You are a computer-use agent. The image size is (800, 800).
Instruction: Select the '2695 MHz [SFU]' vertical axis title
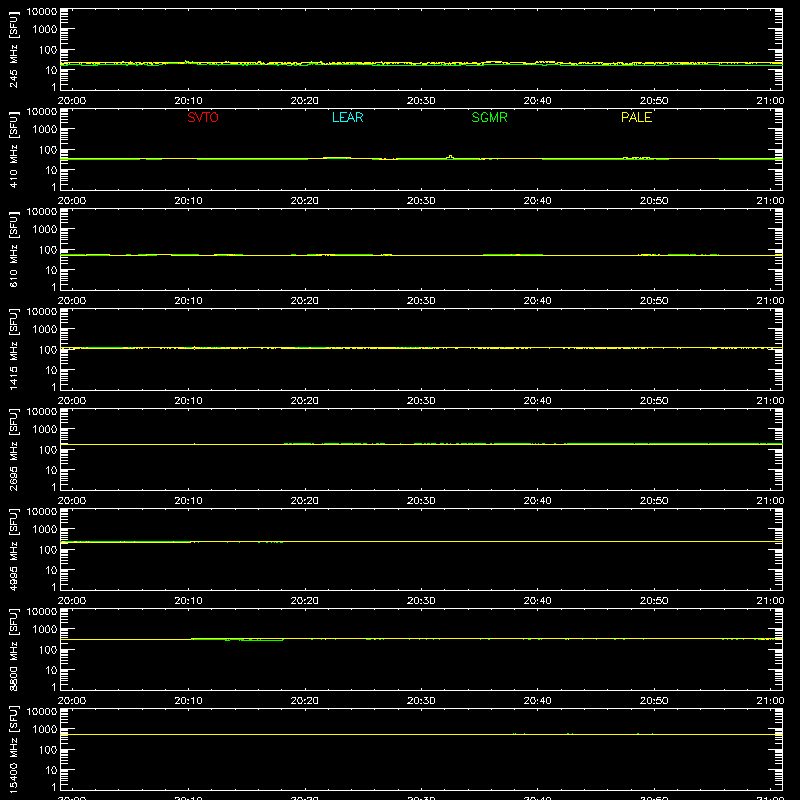tap(13, 449)
